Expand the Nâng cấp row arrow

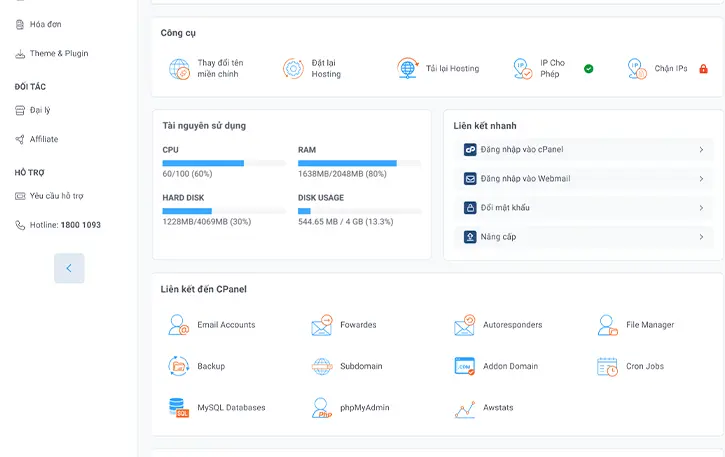pos(701,237)
